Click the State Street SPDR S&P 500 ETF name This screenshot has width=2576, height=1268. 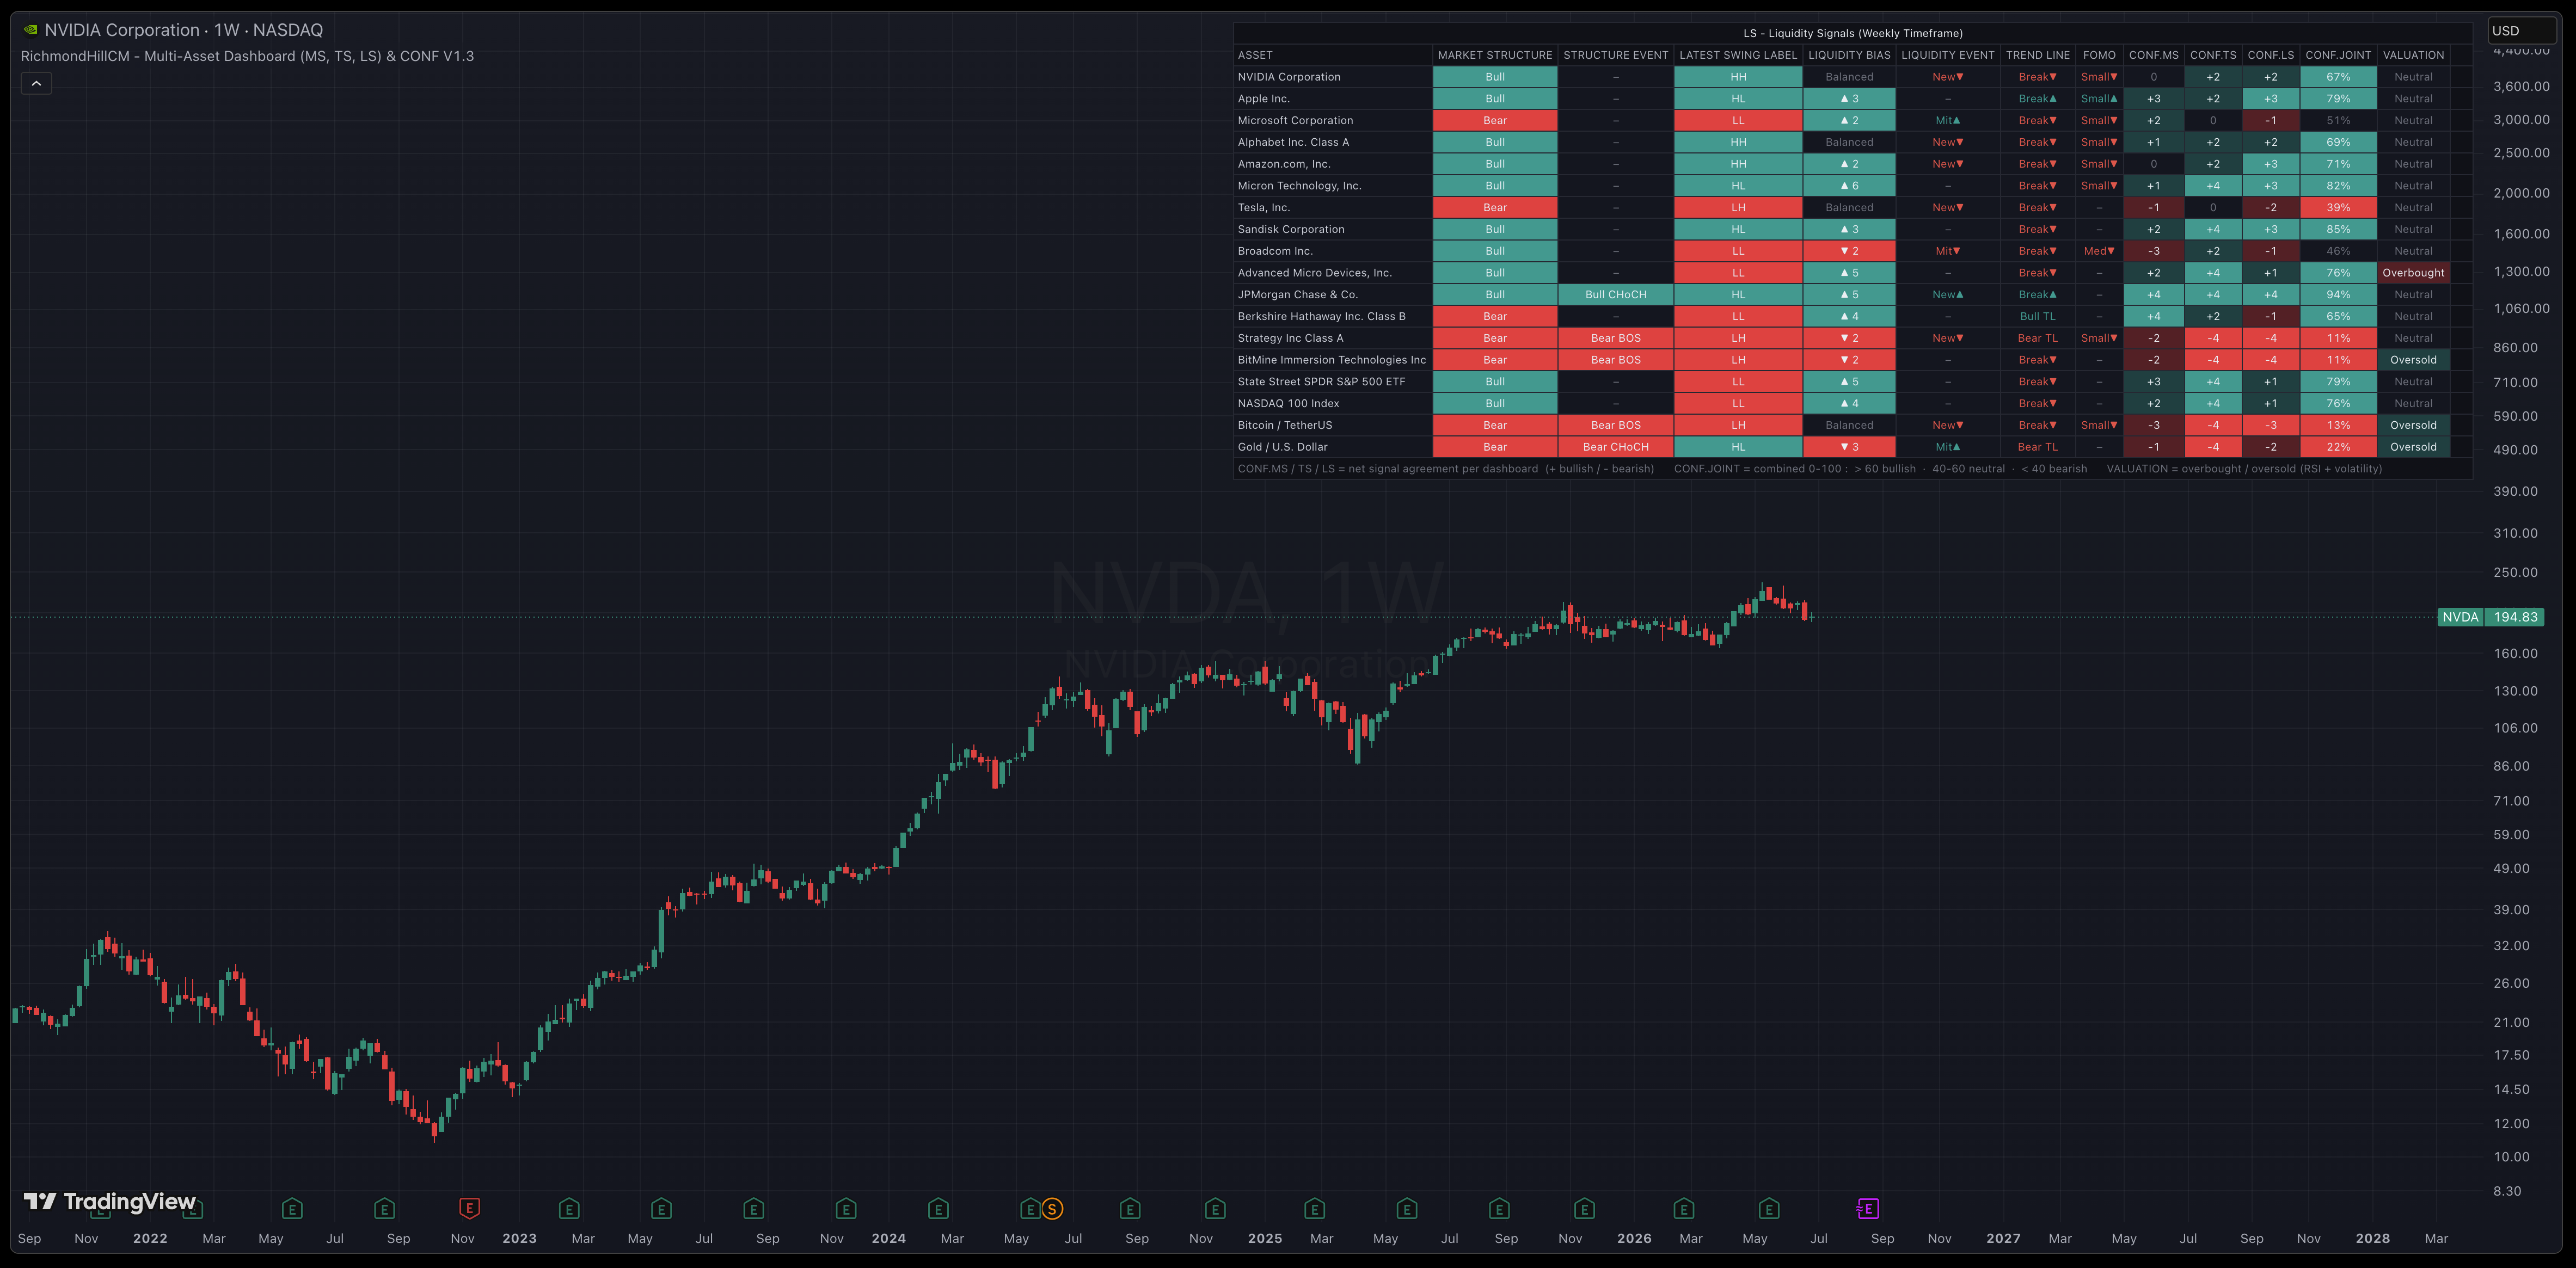pyautogui.click(x=1321, y=382)
